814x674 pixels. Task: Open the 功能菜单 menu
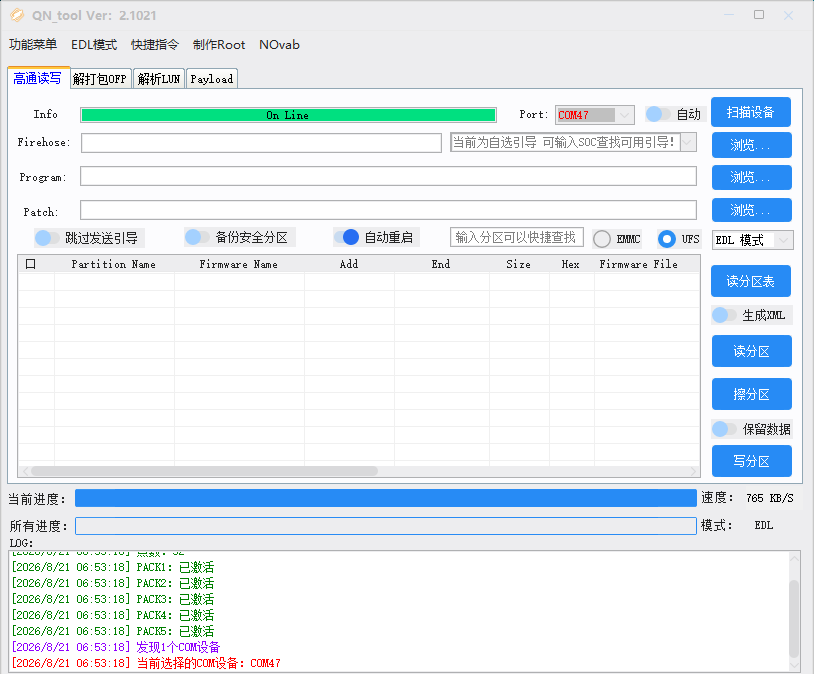[x=33, y=45]
